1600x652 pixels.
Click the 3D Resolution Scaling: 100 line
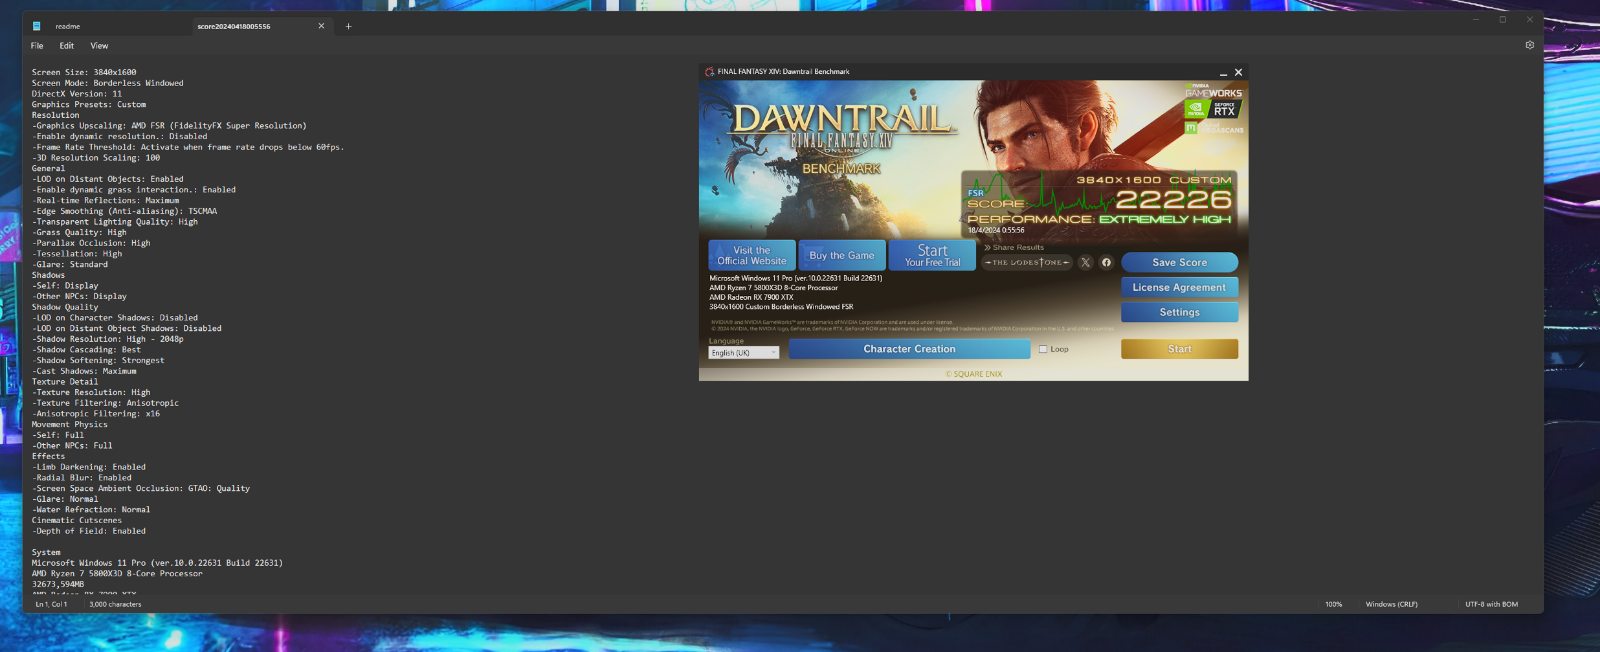[95, 158]
